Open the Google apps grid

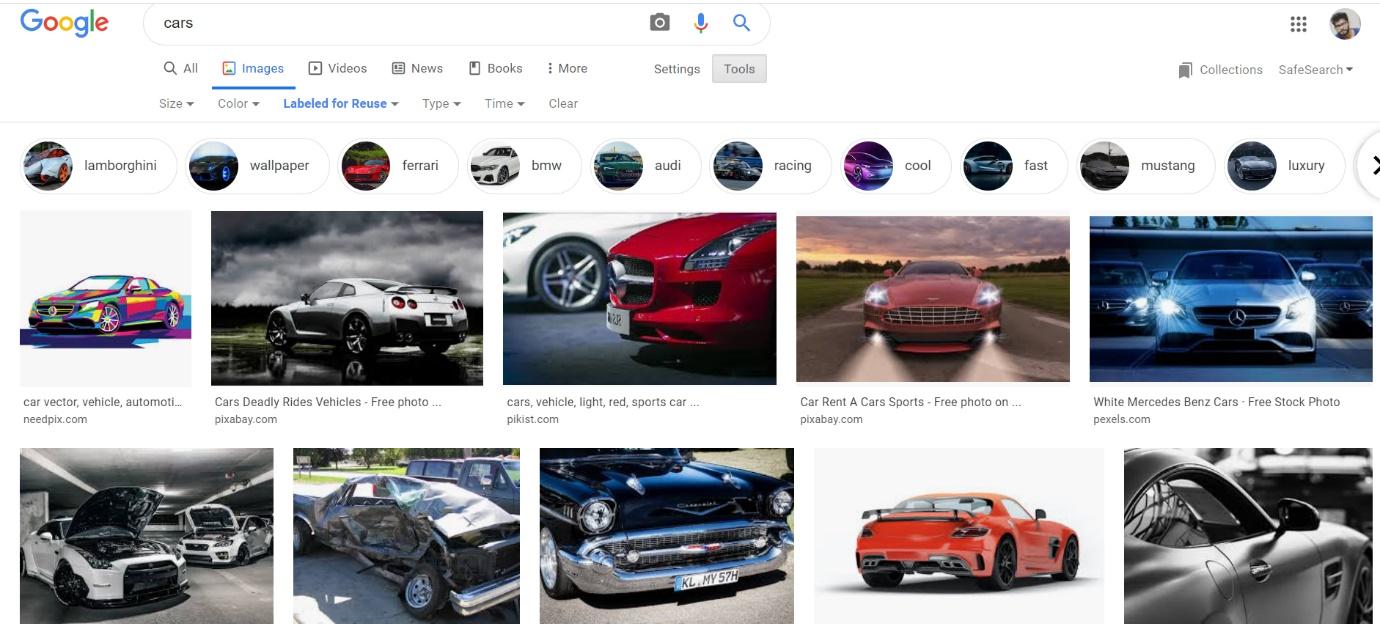pos(1298,24)
